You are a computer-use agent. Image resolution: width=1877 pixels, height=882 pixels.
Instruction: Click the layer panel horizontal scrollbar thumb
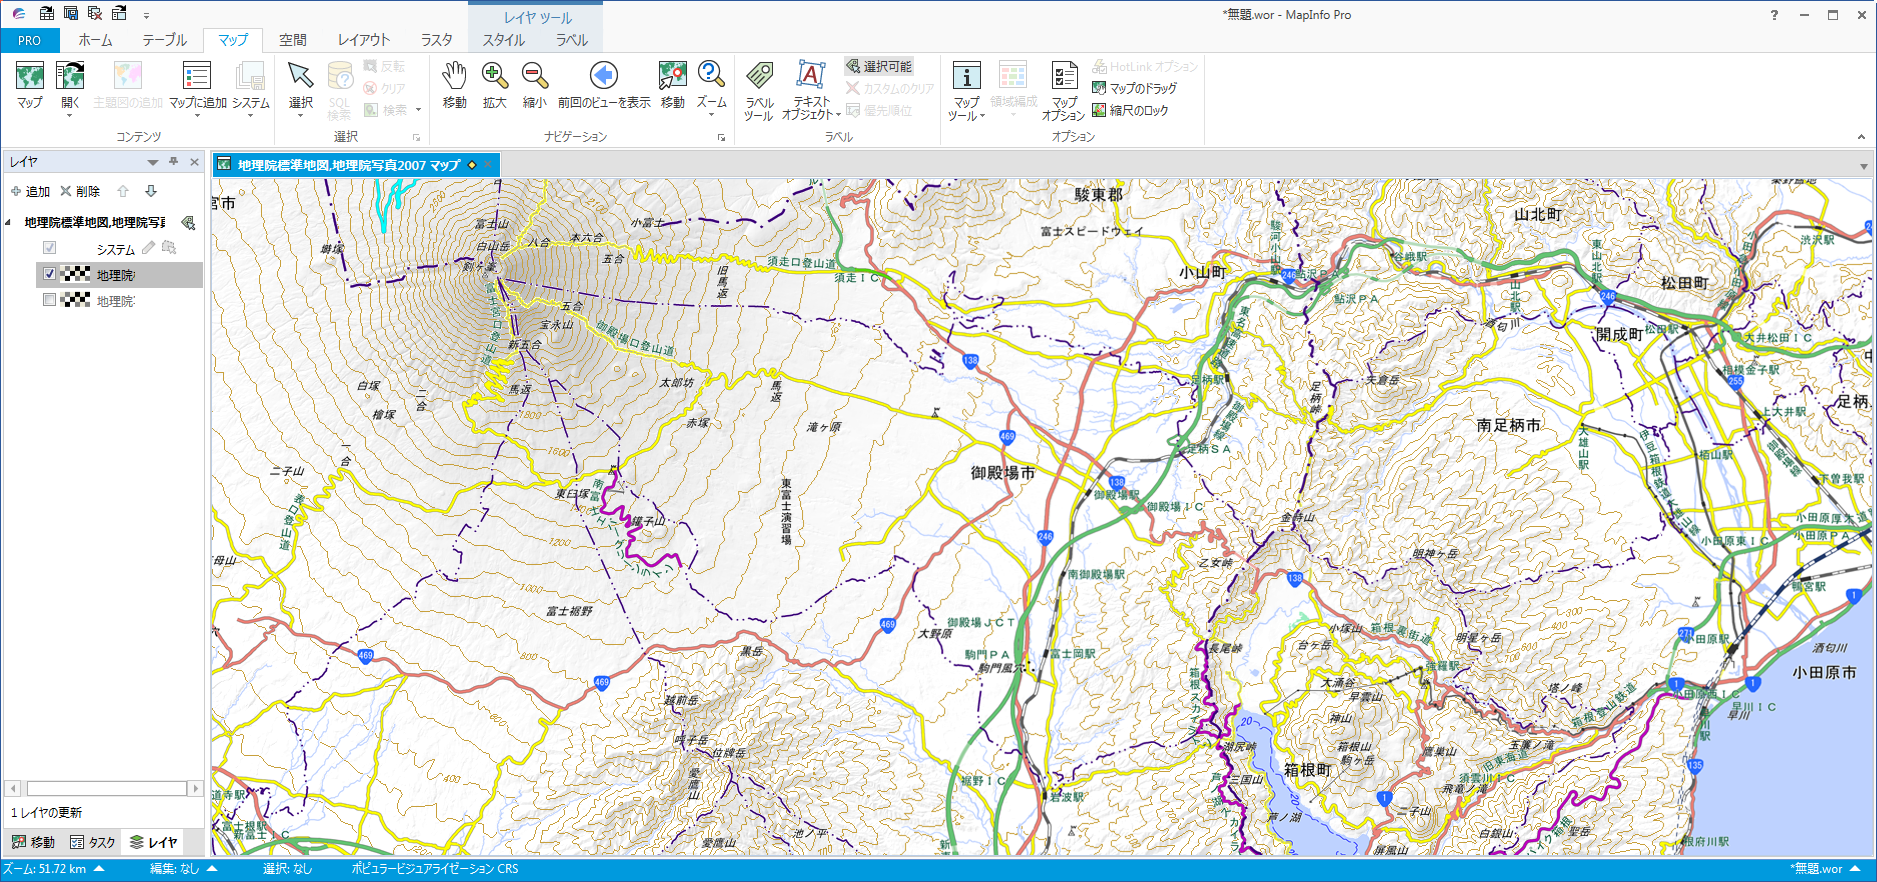pos(106,788)
